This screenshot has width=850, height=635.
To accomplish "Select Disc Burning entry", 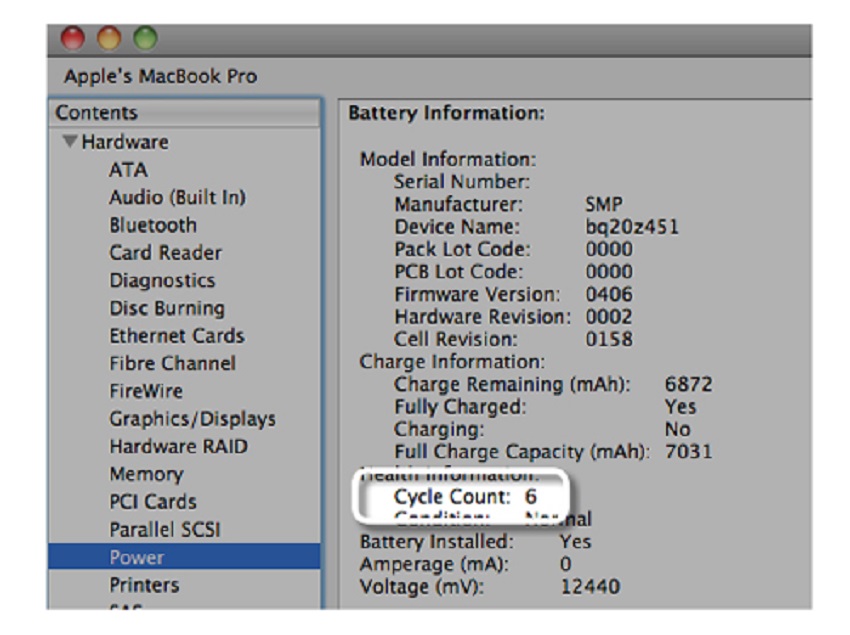I will point(167,308).
